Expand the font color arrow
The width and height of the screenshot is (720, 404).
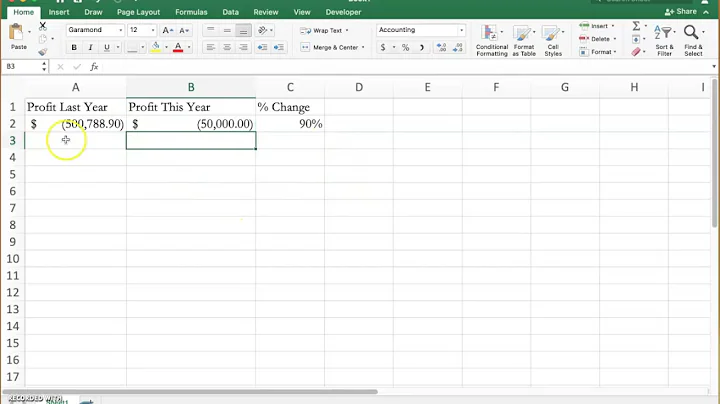189,47
